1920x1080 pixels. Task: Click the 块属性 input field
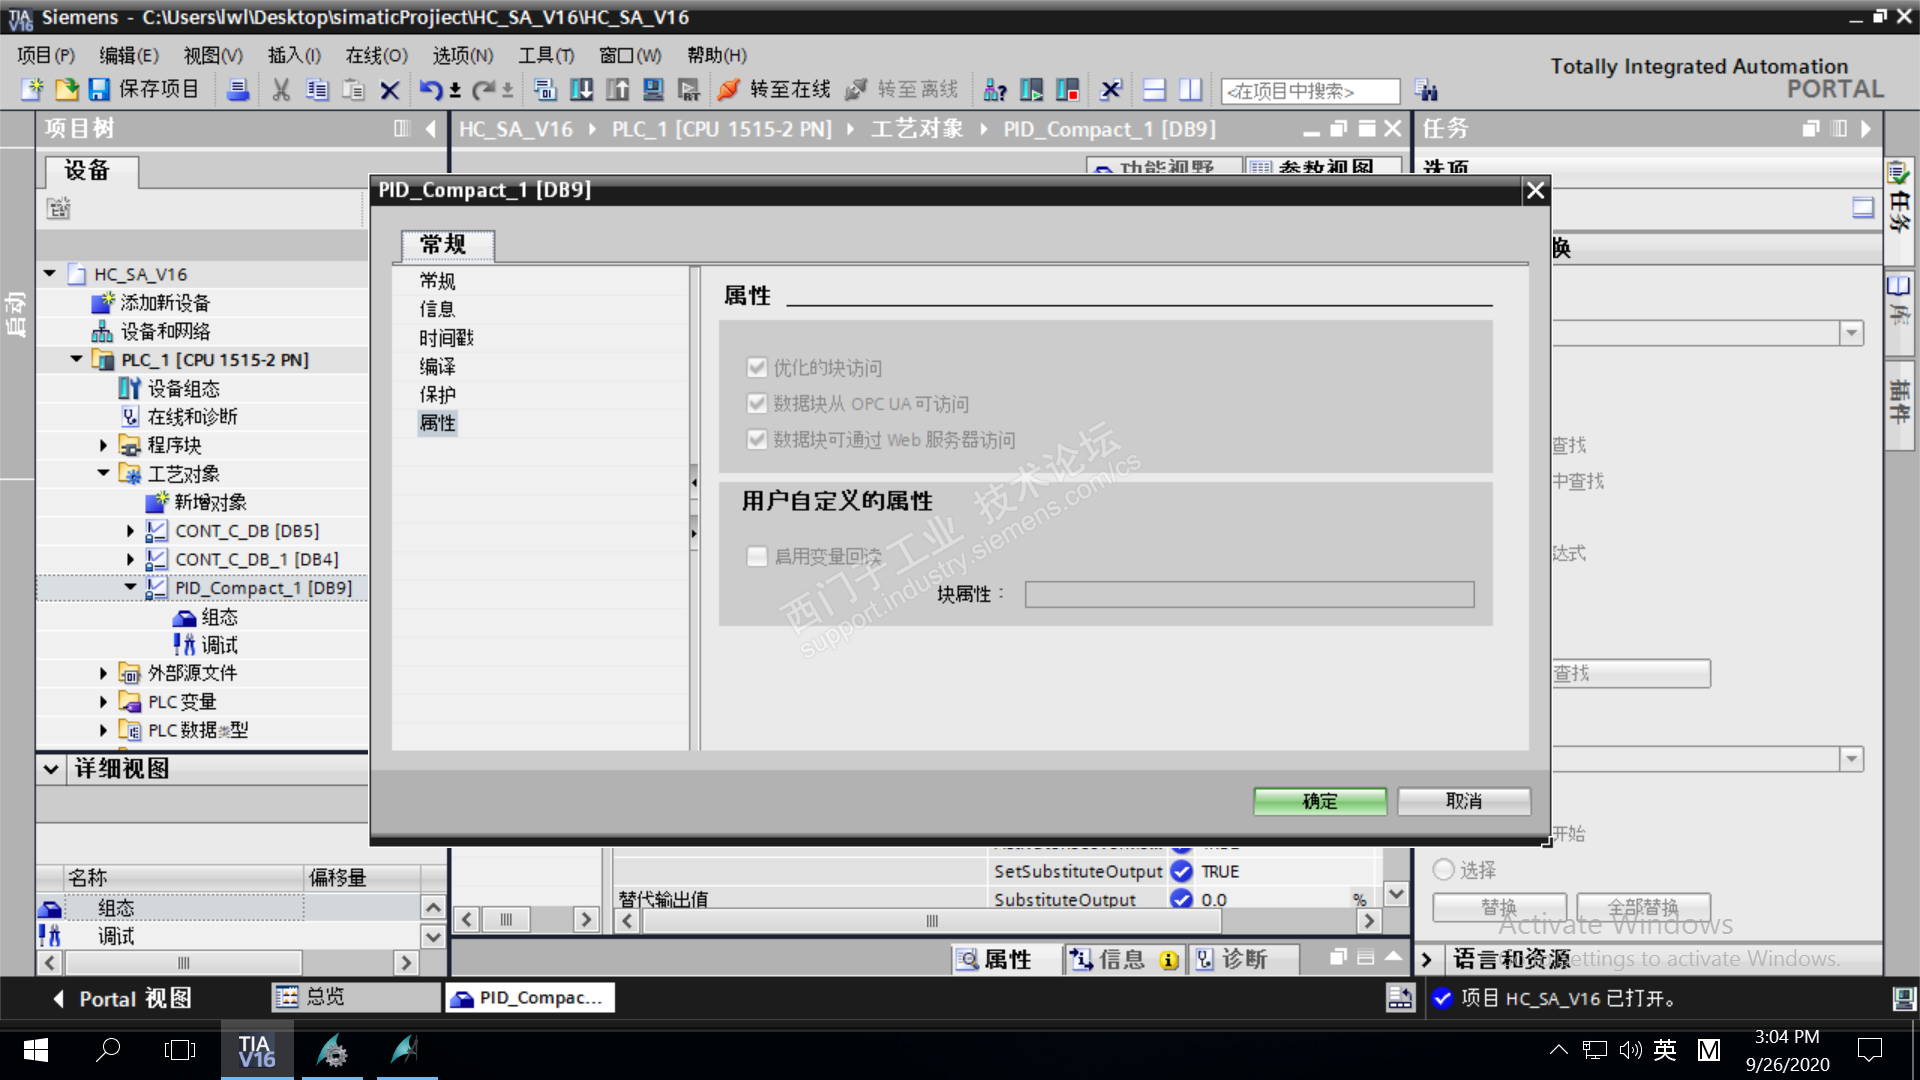tap(1249, 595)
